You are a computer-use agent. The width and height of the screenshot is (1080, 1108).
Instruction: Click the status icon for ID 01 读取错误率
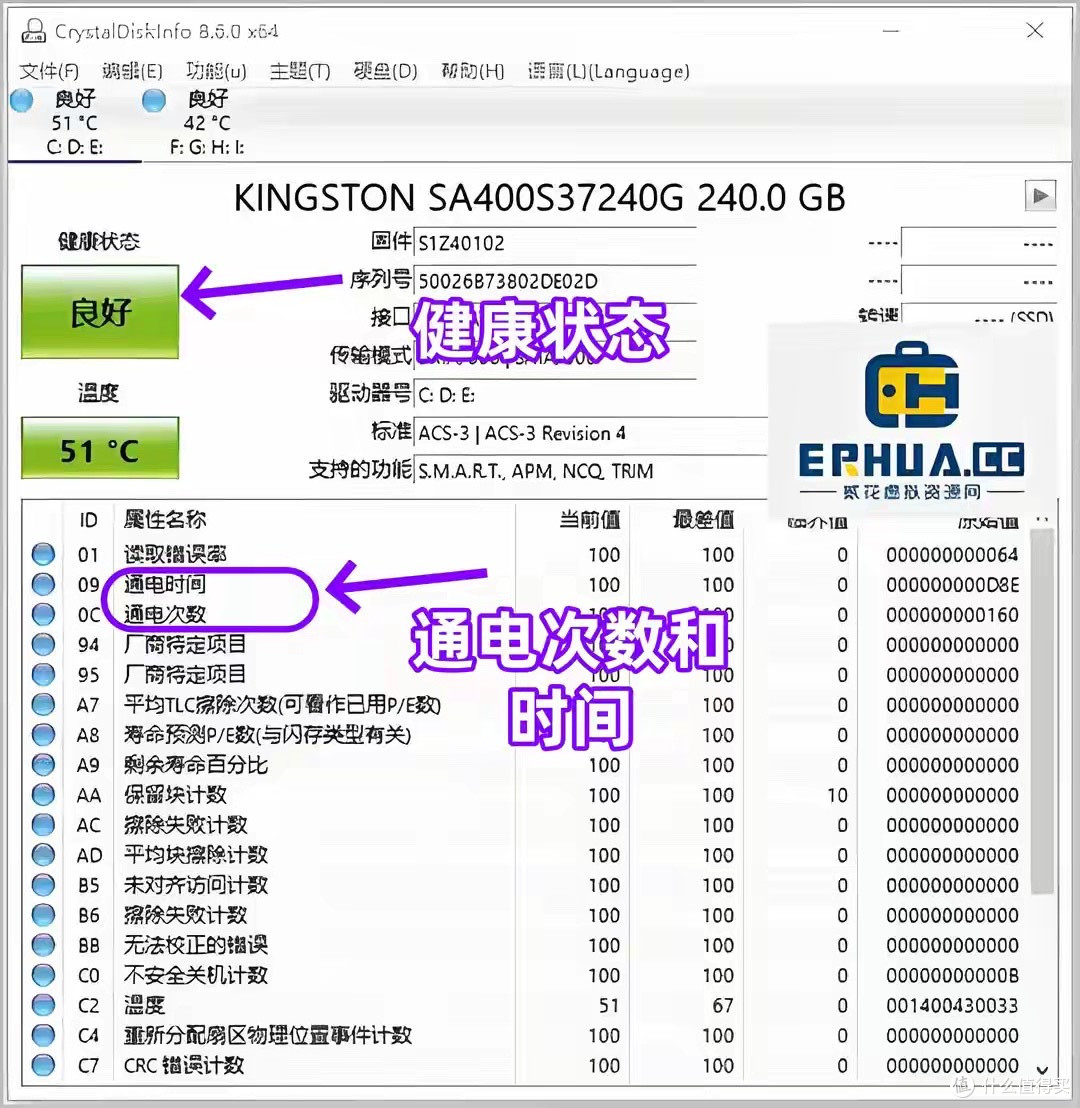click(x=43, y=554)
